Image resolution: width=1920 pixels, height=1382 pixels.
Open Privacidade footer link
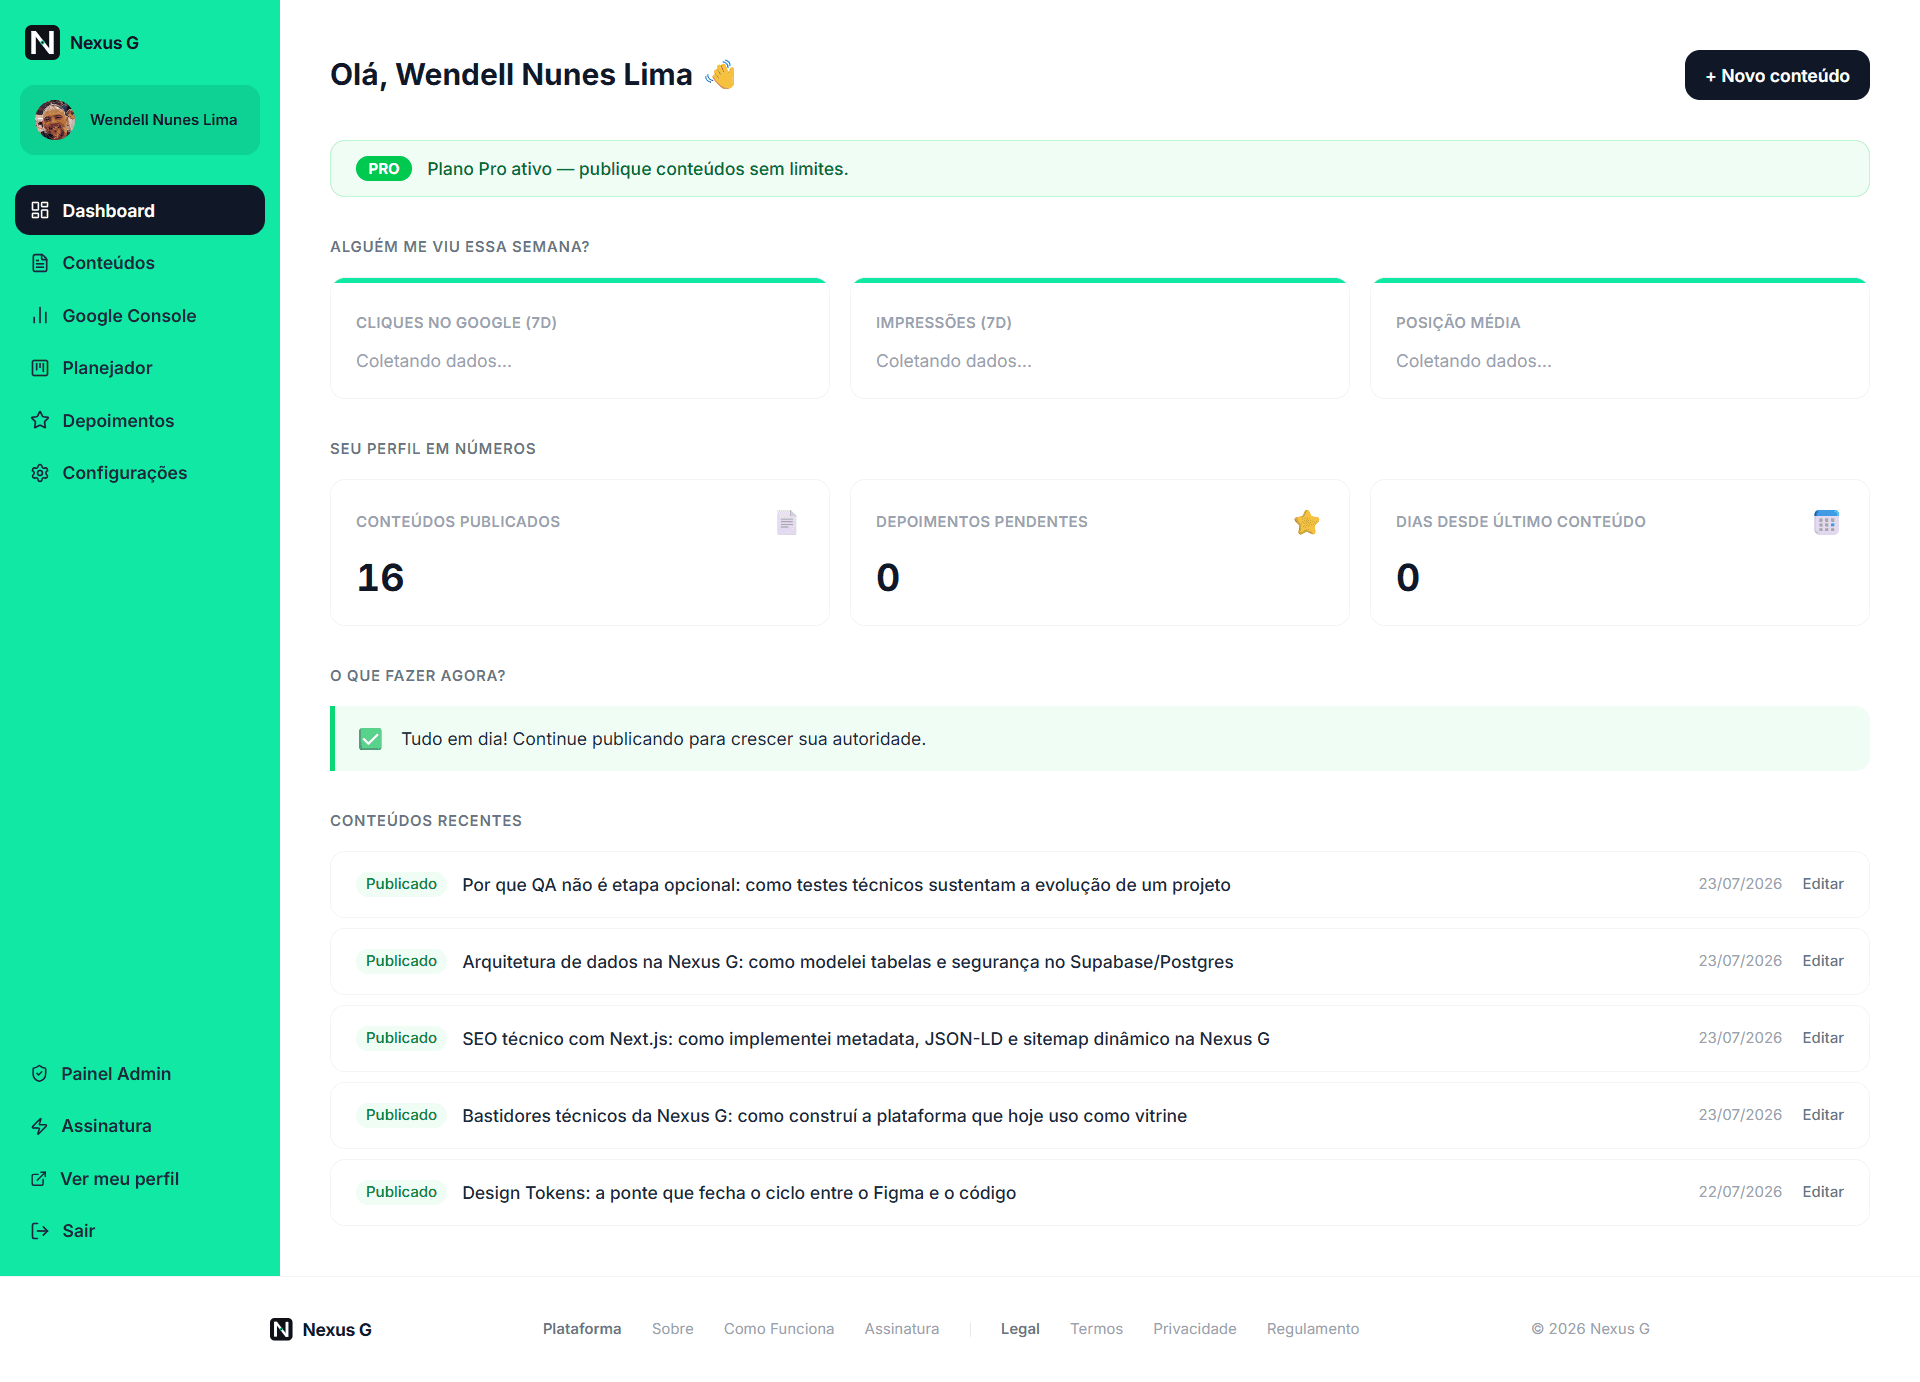pyautogui.click(x=1195, y=1329)
